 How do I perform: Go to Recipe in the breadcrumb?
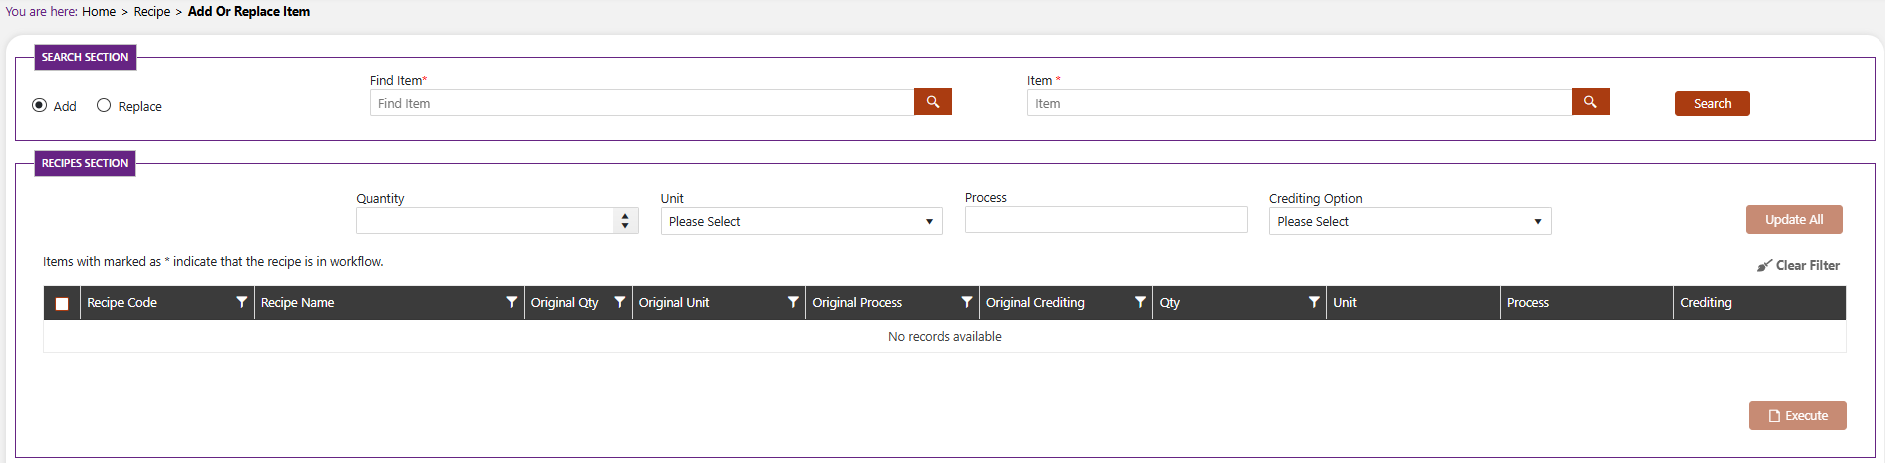coord(152,12)
